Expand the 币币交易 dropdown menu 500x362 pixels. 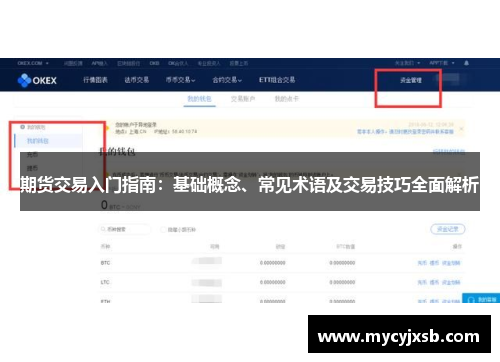(180, 80)
